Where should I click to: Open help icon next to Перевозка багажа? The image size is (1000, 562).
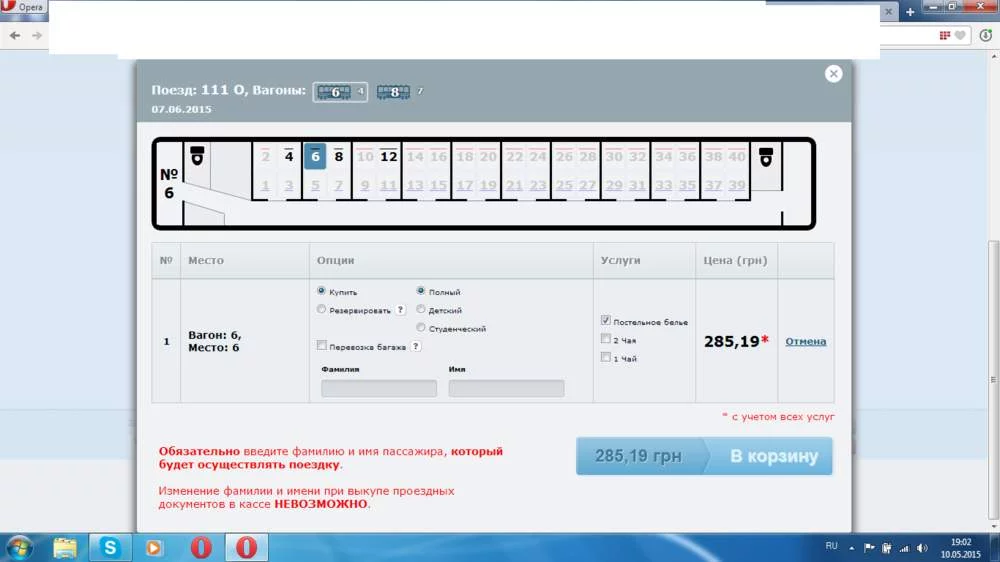415,346
